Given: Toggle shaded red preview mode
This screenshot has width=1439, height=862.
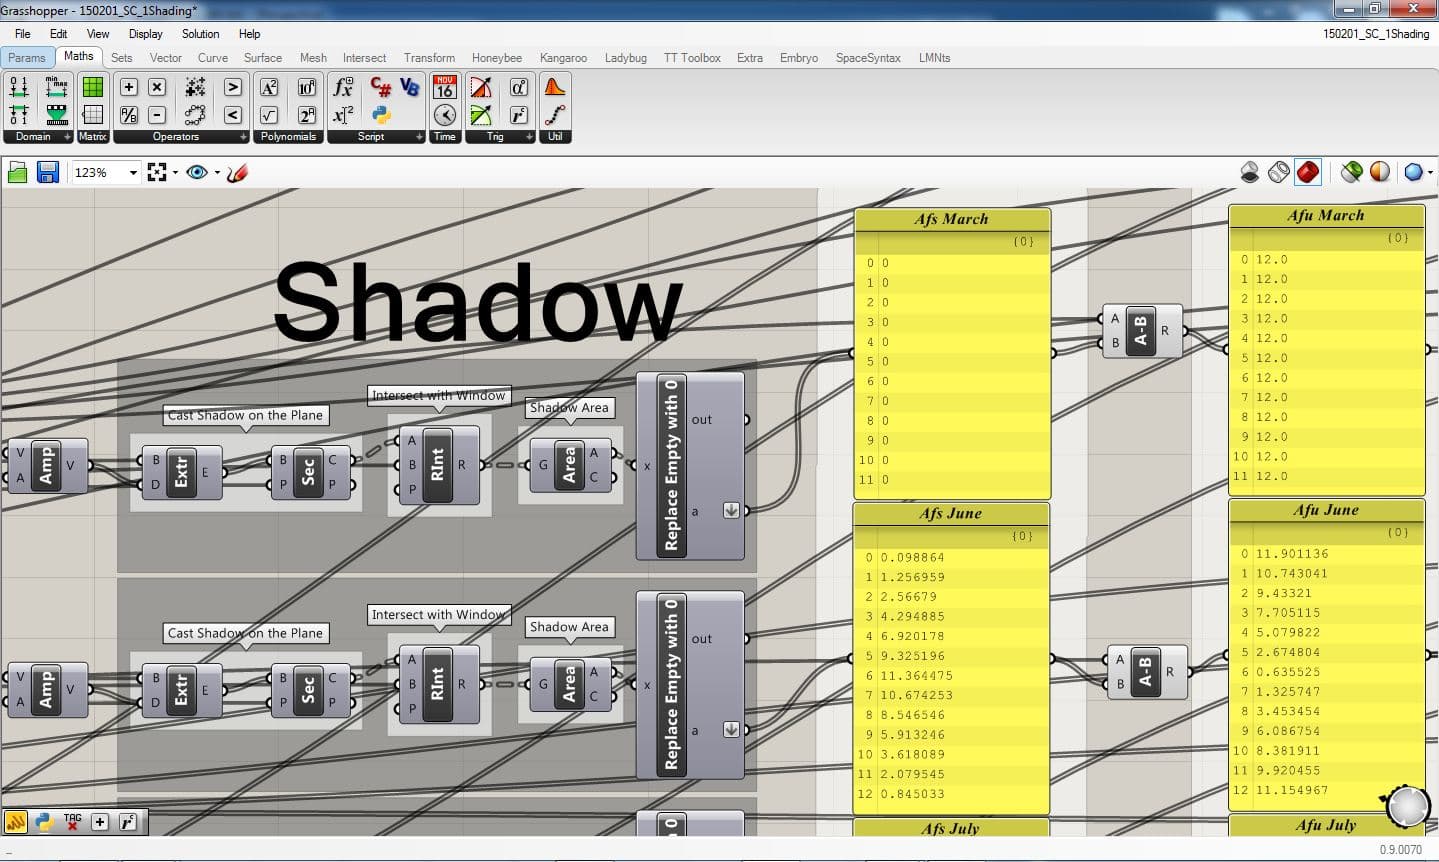Looking at the screenshot, I should click(1307, 173).
